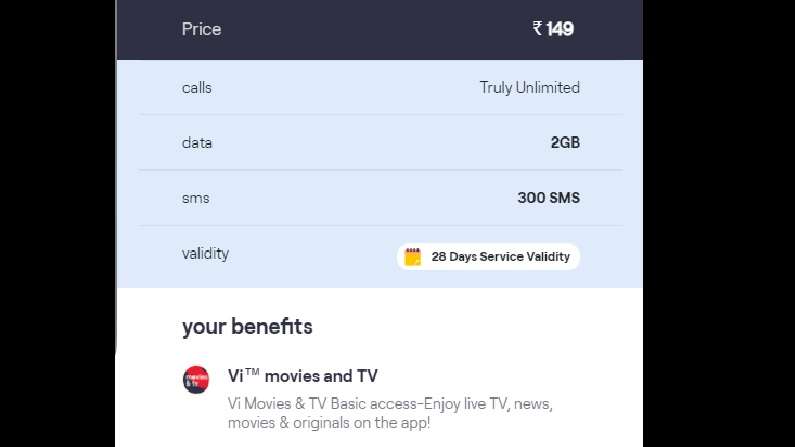Click the 28 Days text in validity badge
Viewport: 795px width, 447px height.
click(454, 257)
